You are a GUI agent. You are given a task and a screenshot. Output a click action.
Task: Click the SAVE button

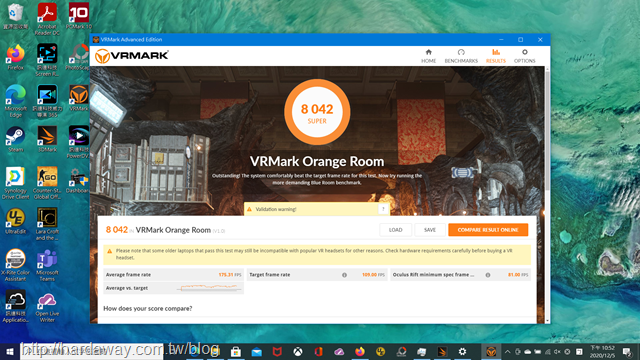pyautogui.click(x=430, y=230)
